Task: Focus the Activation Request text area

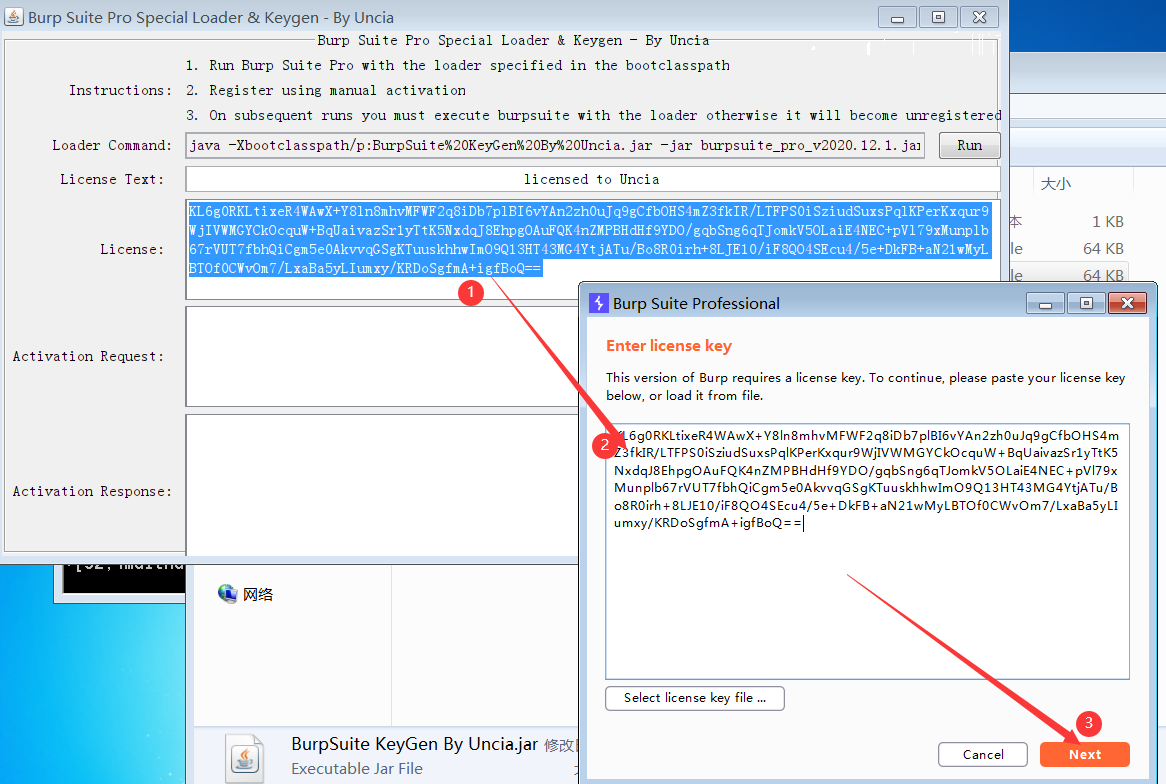Action: tap(382, 356)
